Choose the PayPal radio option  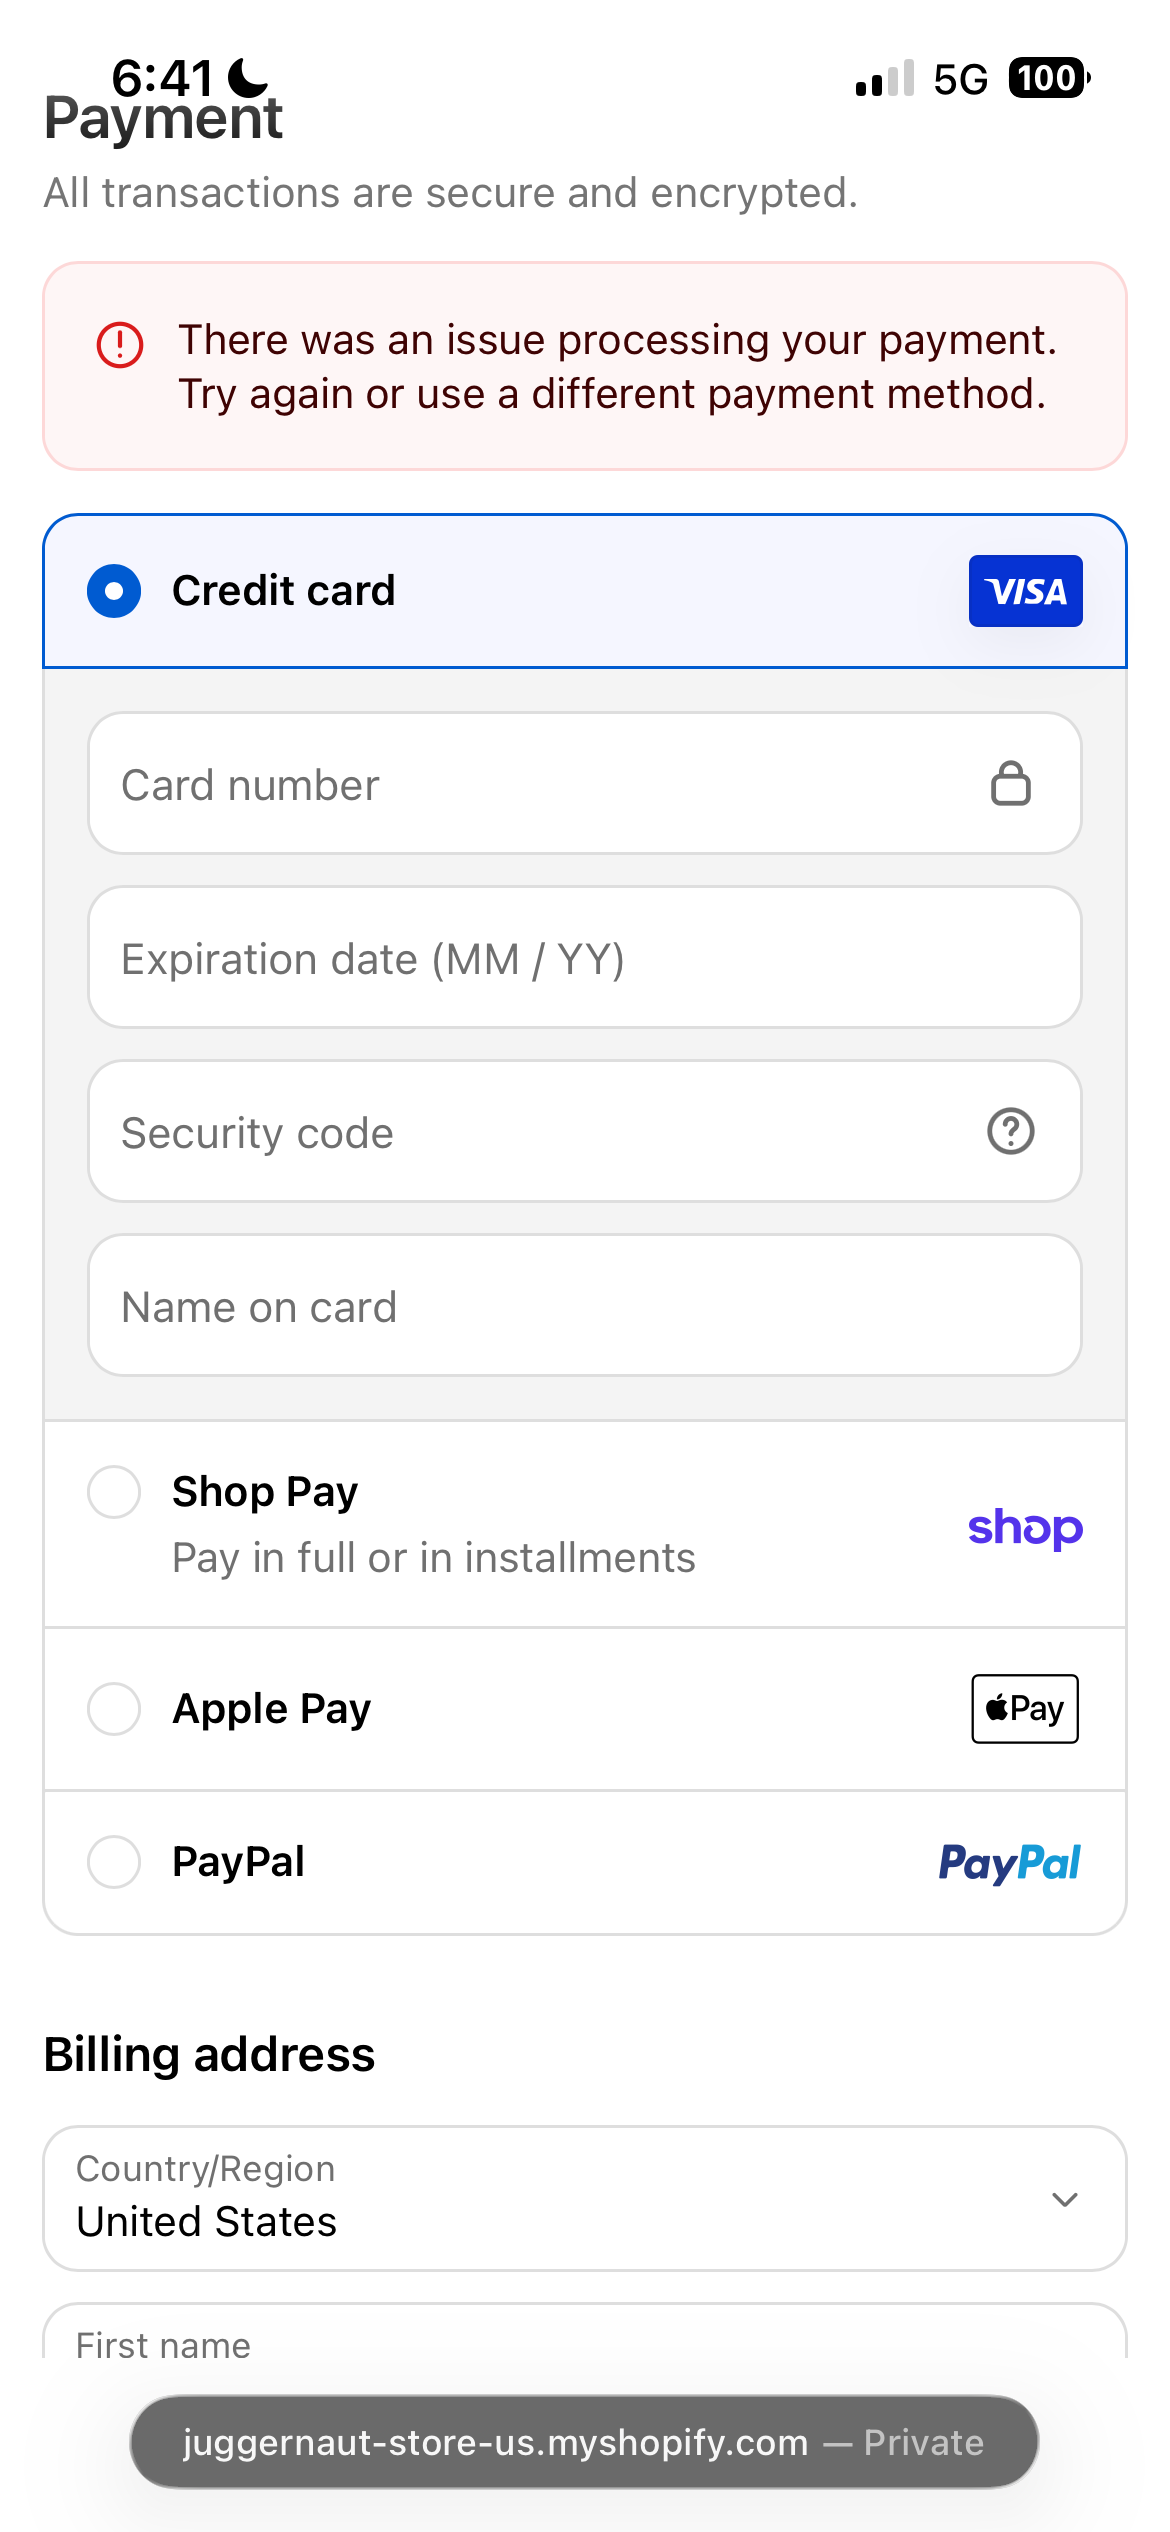pos(114,1862)
